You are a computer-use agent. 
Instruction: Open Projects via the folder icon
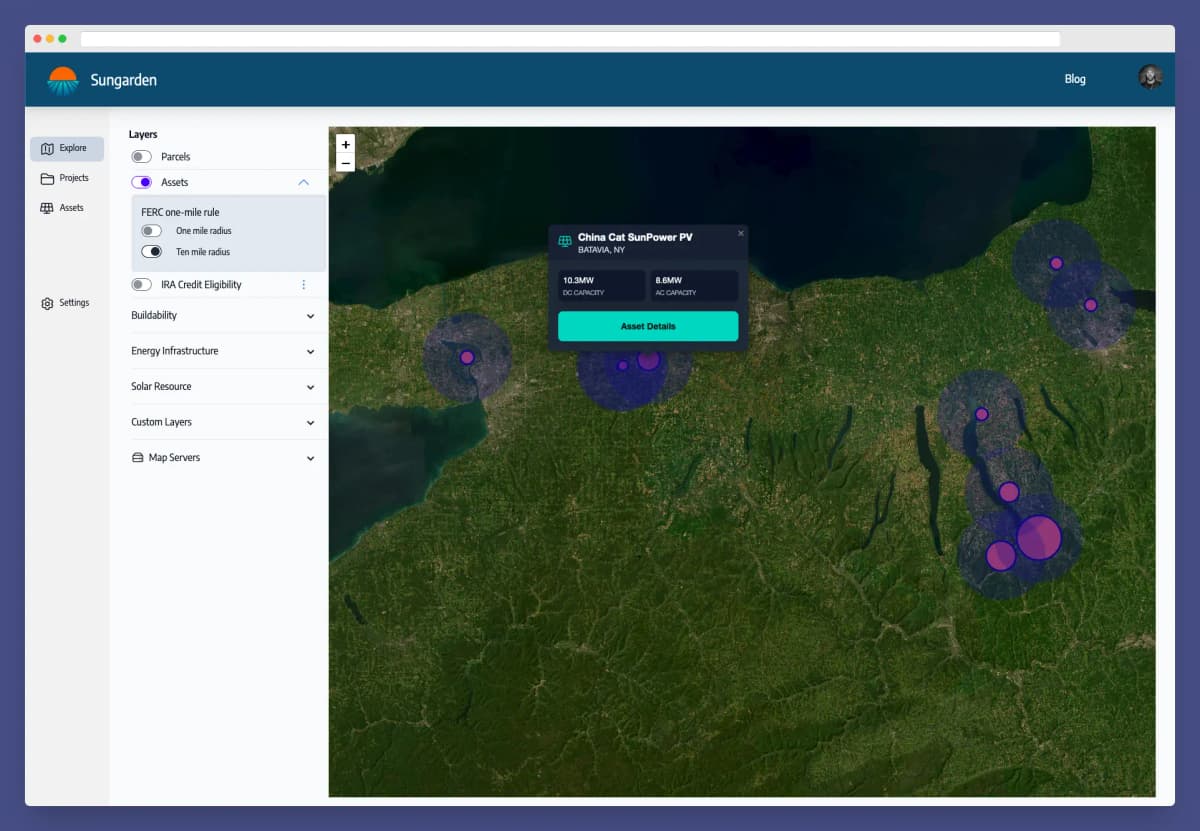48,177
